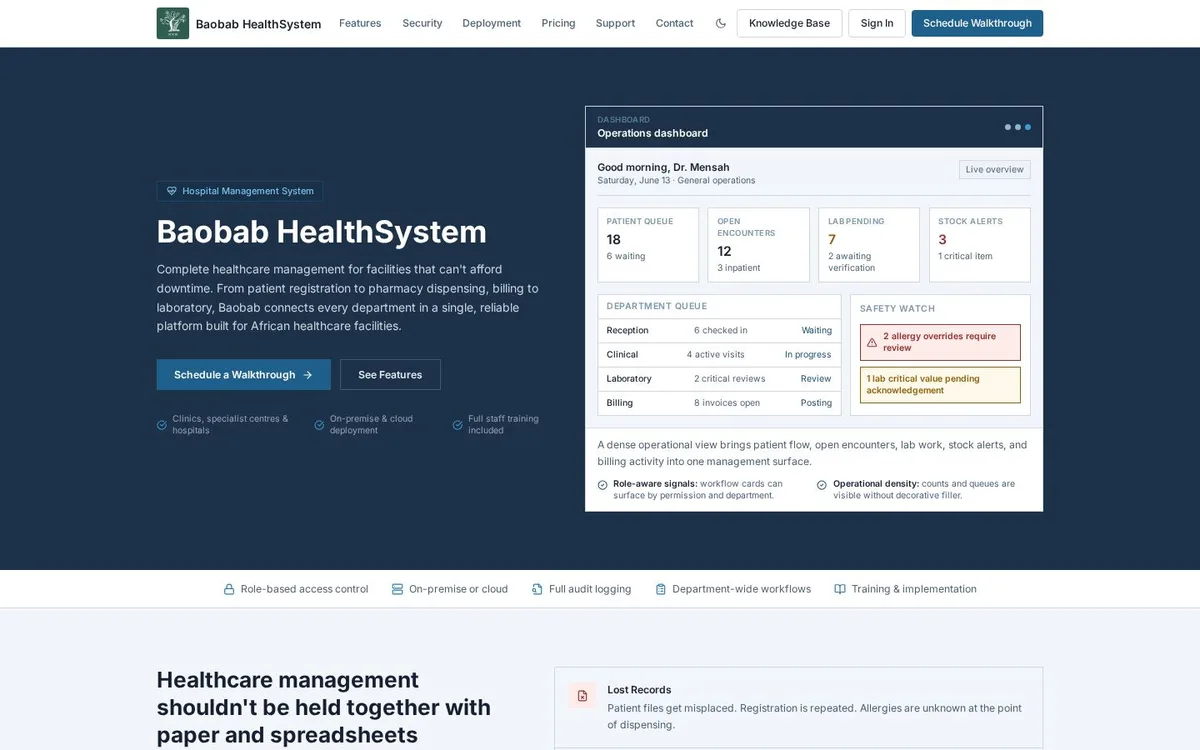
Task: Toggle dark mode moon icon
Action: [x=721, y=23]
